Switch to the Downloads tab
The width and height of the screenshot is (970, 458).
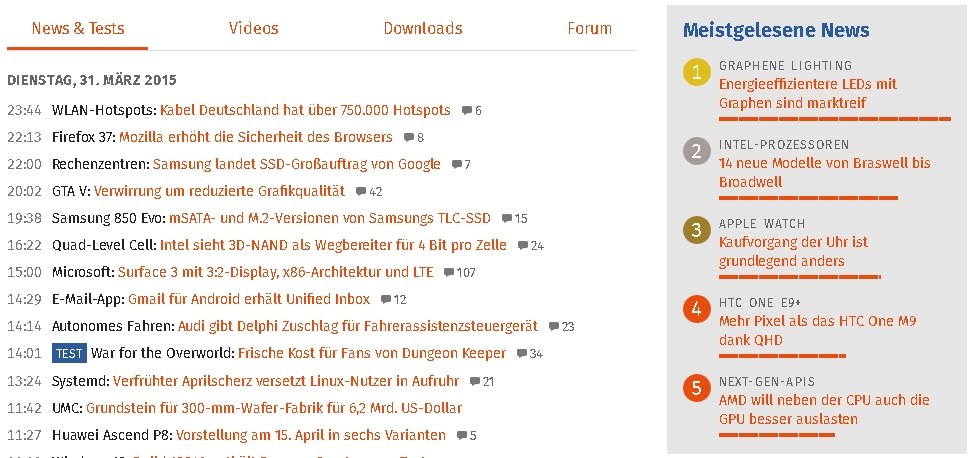coord(423,28)
